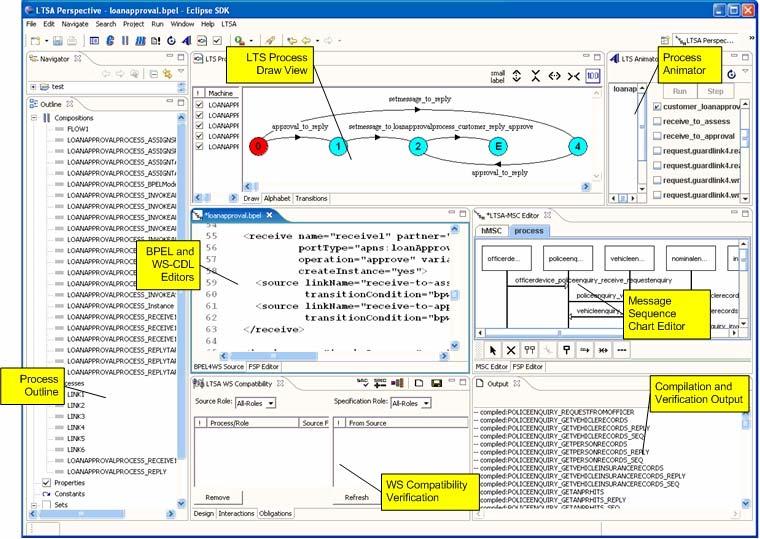
Task: Select FLOW1 in Outline tree
Action: (78, 129)
